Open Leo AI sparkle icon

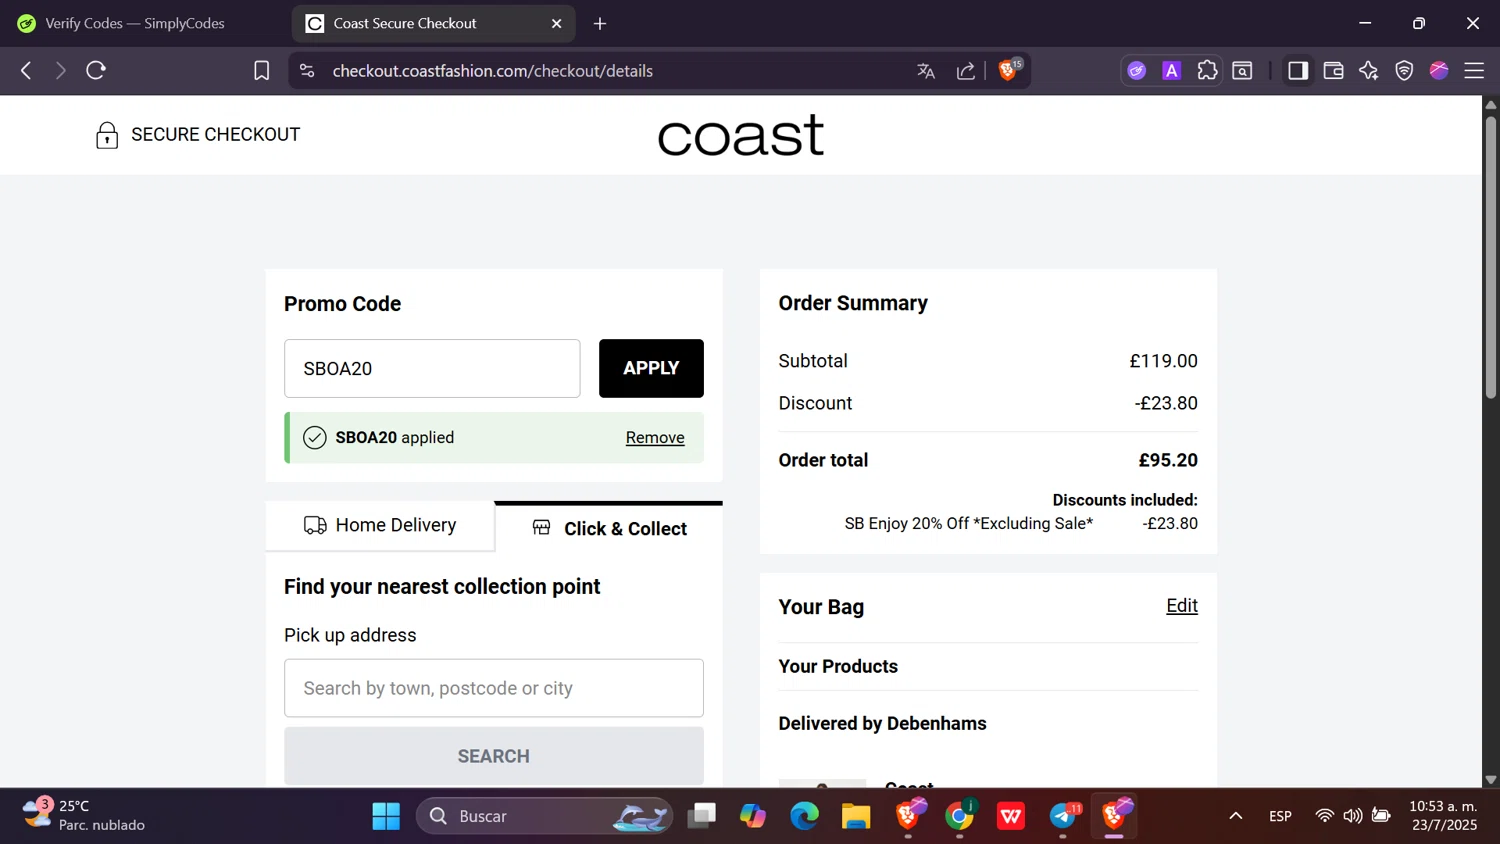(1369, 70)
